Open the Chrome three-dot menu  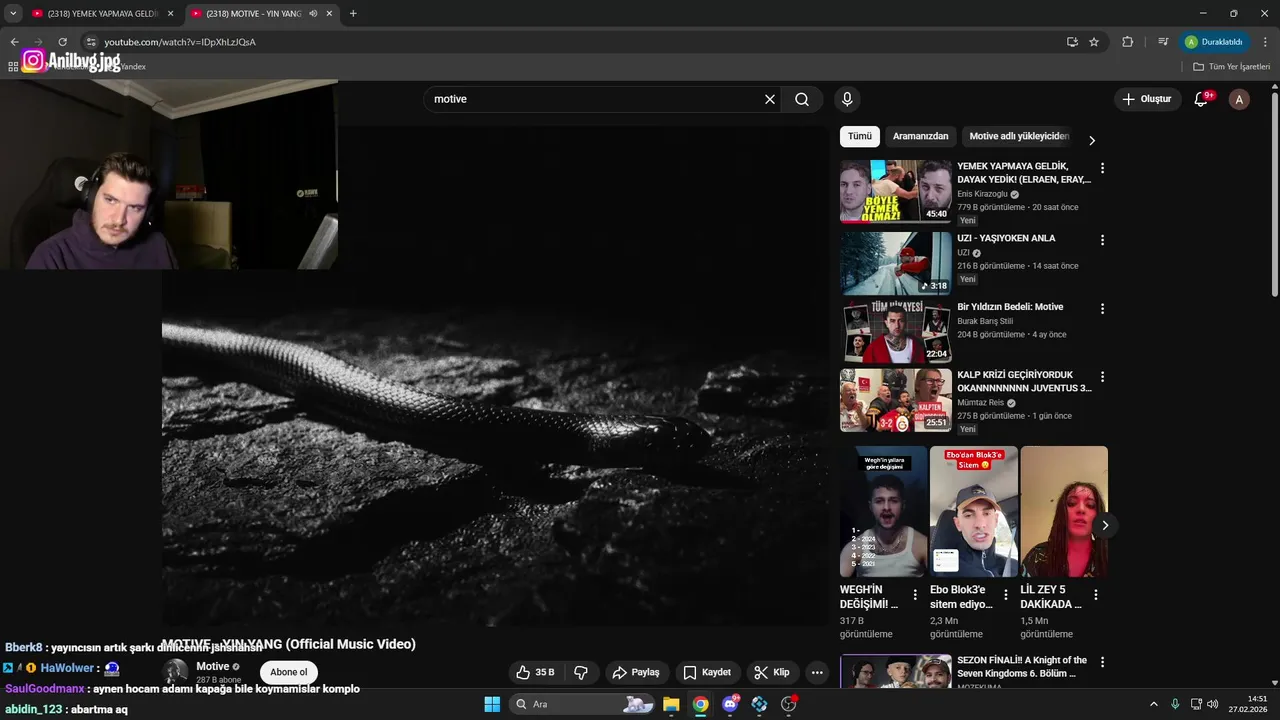click(1265, 42)
